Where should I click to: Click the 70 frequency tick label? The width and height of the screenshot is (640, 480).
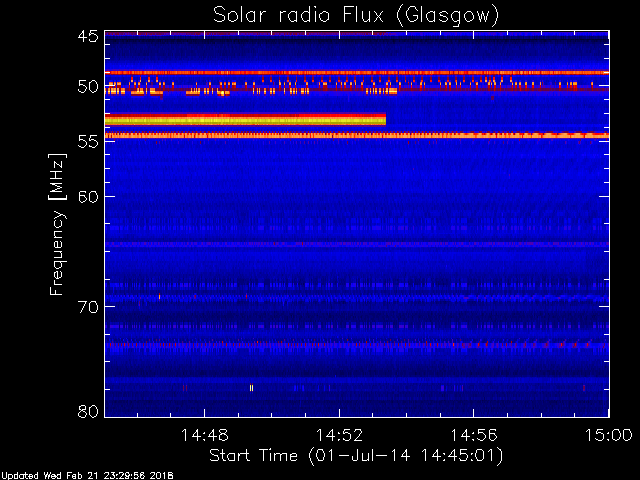click(x=88, y=307)
